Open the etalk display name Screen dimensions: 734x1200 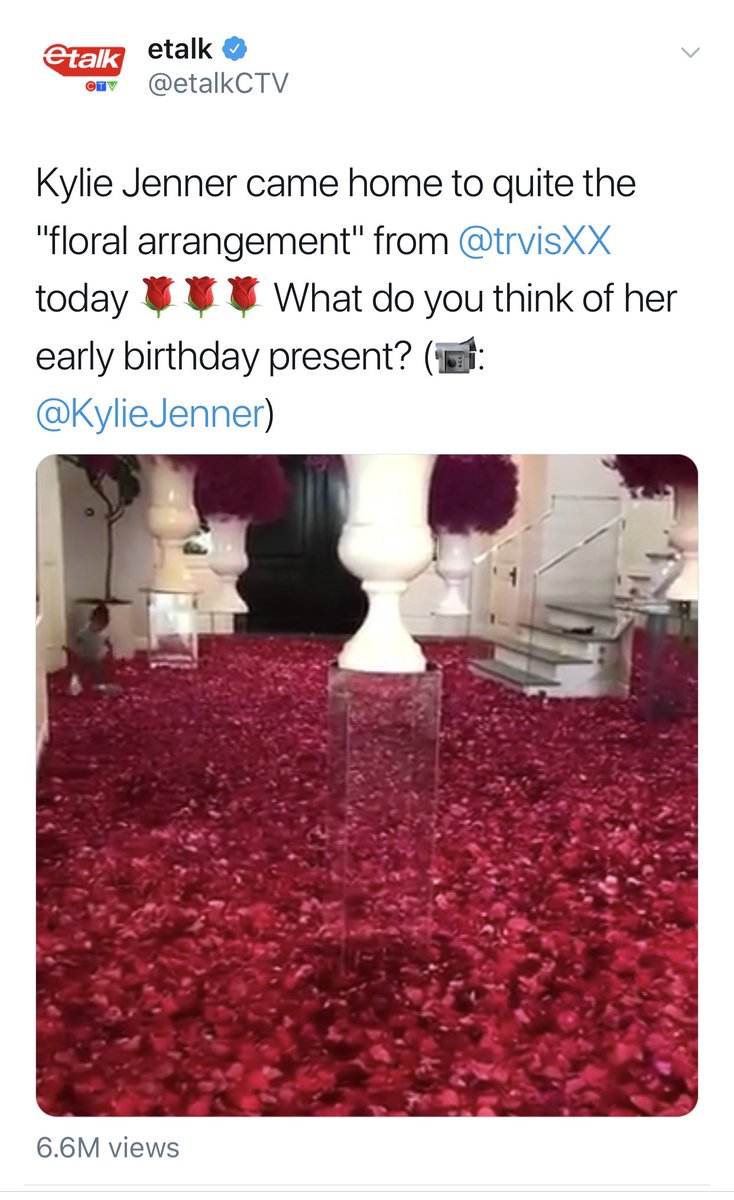click(x=180, y=49)
